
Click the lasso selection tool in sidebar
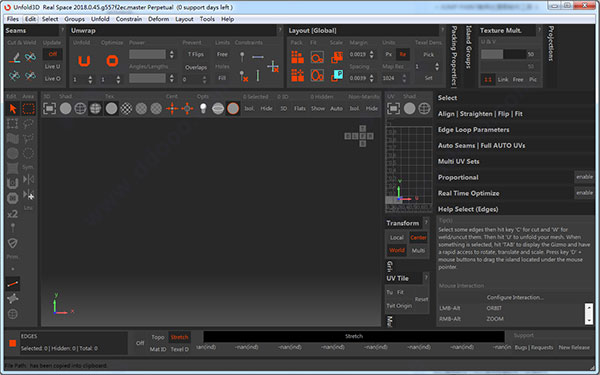(x=28, y=124)
